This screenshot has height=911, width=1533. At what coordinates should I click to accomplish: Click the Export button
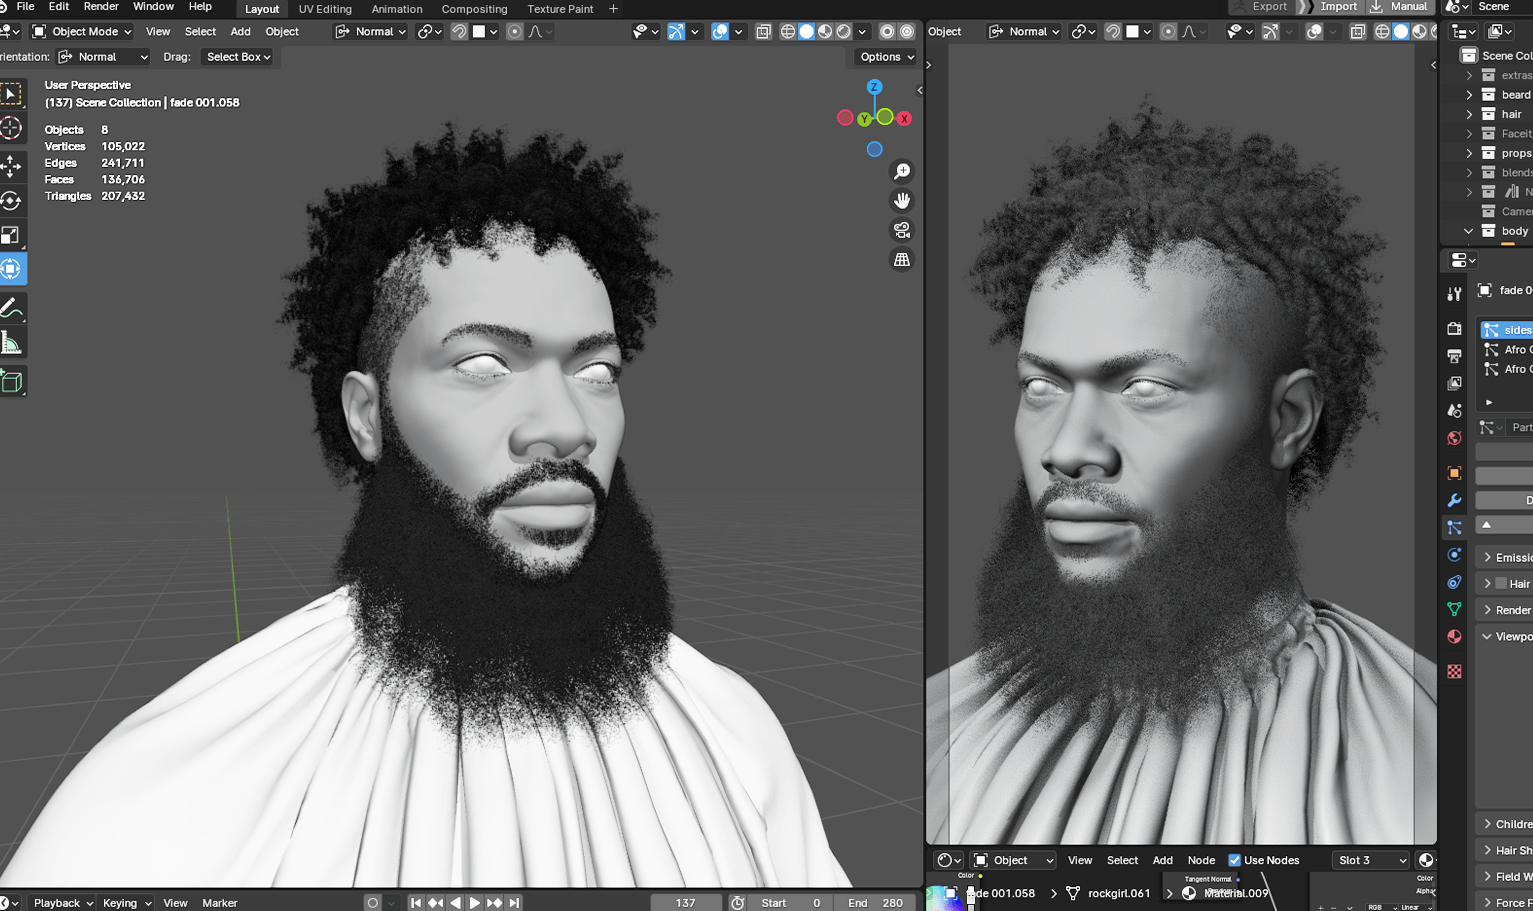pos(1260,7)
